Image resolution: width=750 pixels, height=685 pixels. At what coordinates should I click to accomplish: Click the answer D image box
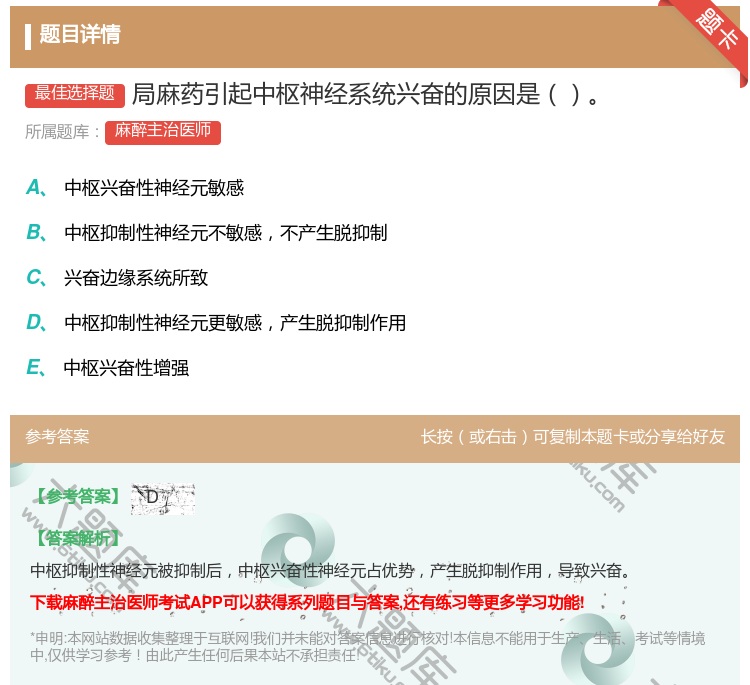(x=163, y=499)
